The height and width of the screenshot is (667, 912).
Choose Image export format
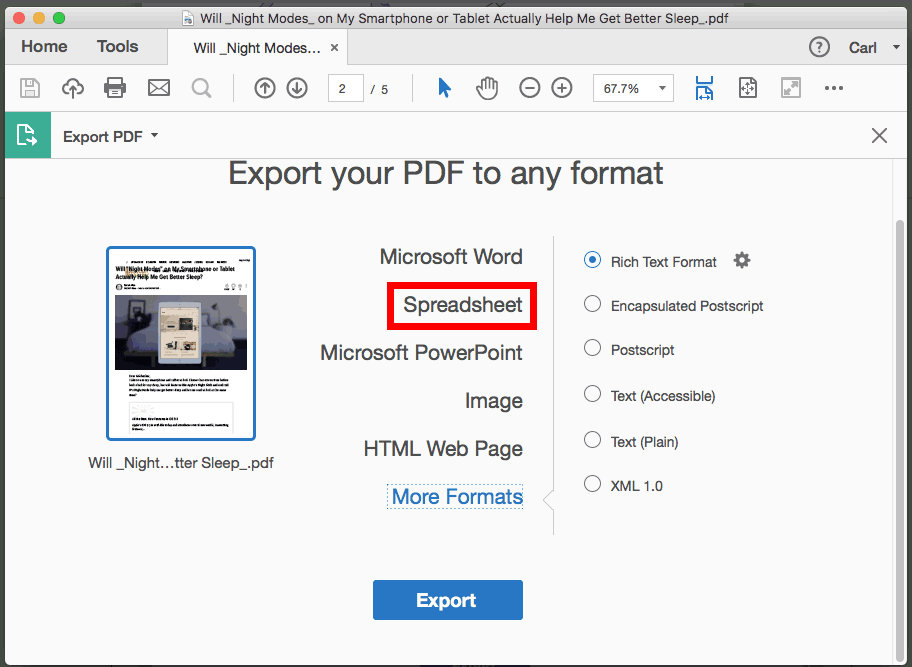[493, 401]
